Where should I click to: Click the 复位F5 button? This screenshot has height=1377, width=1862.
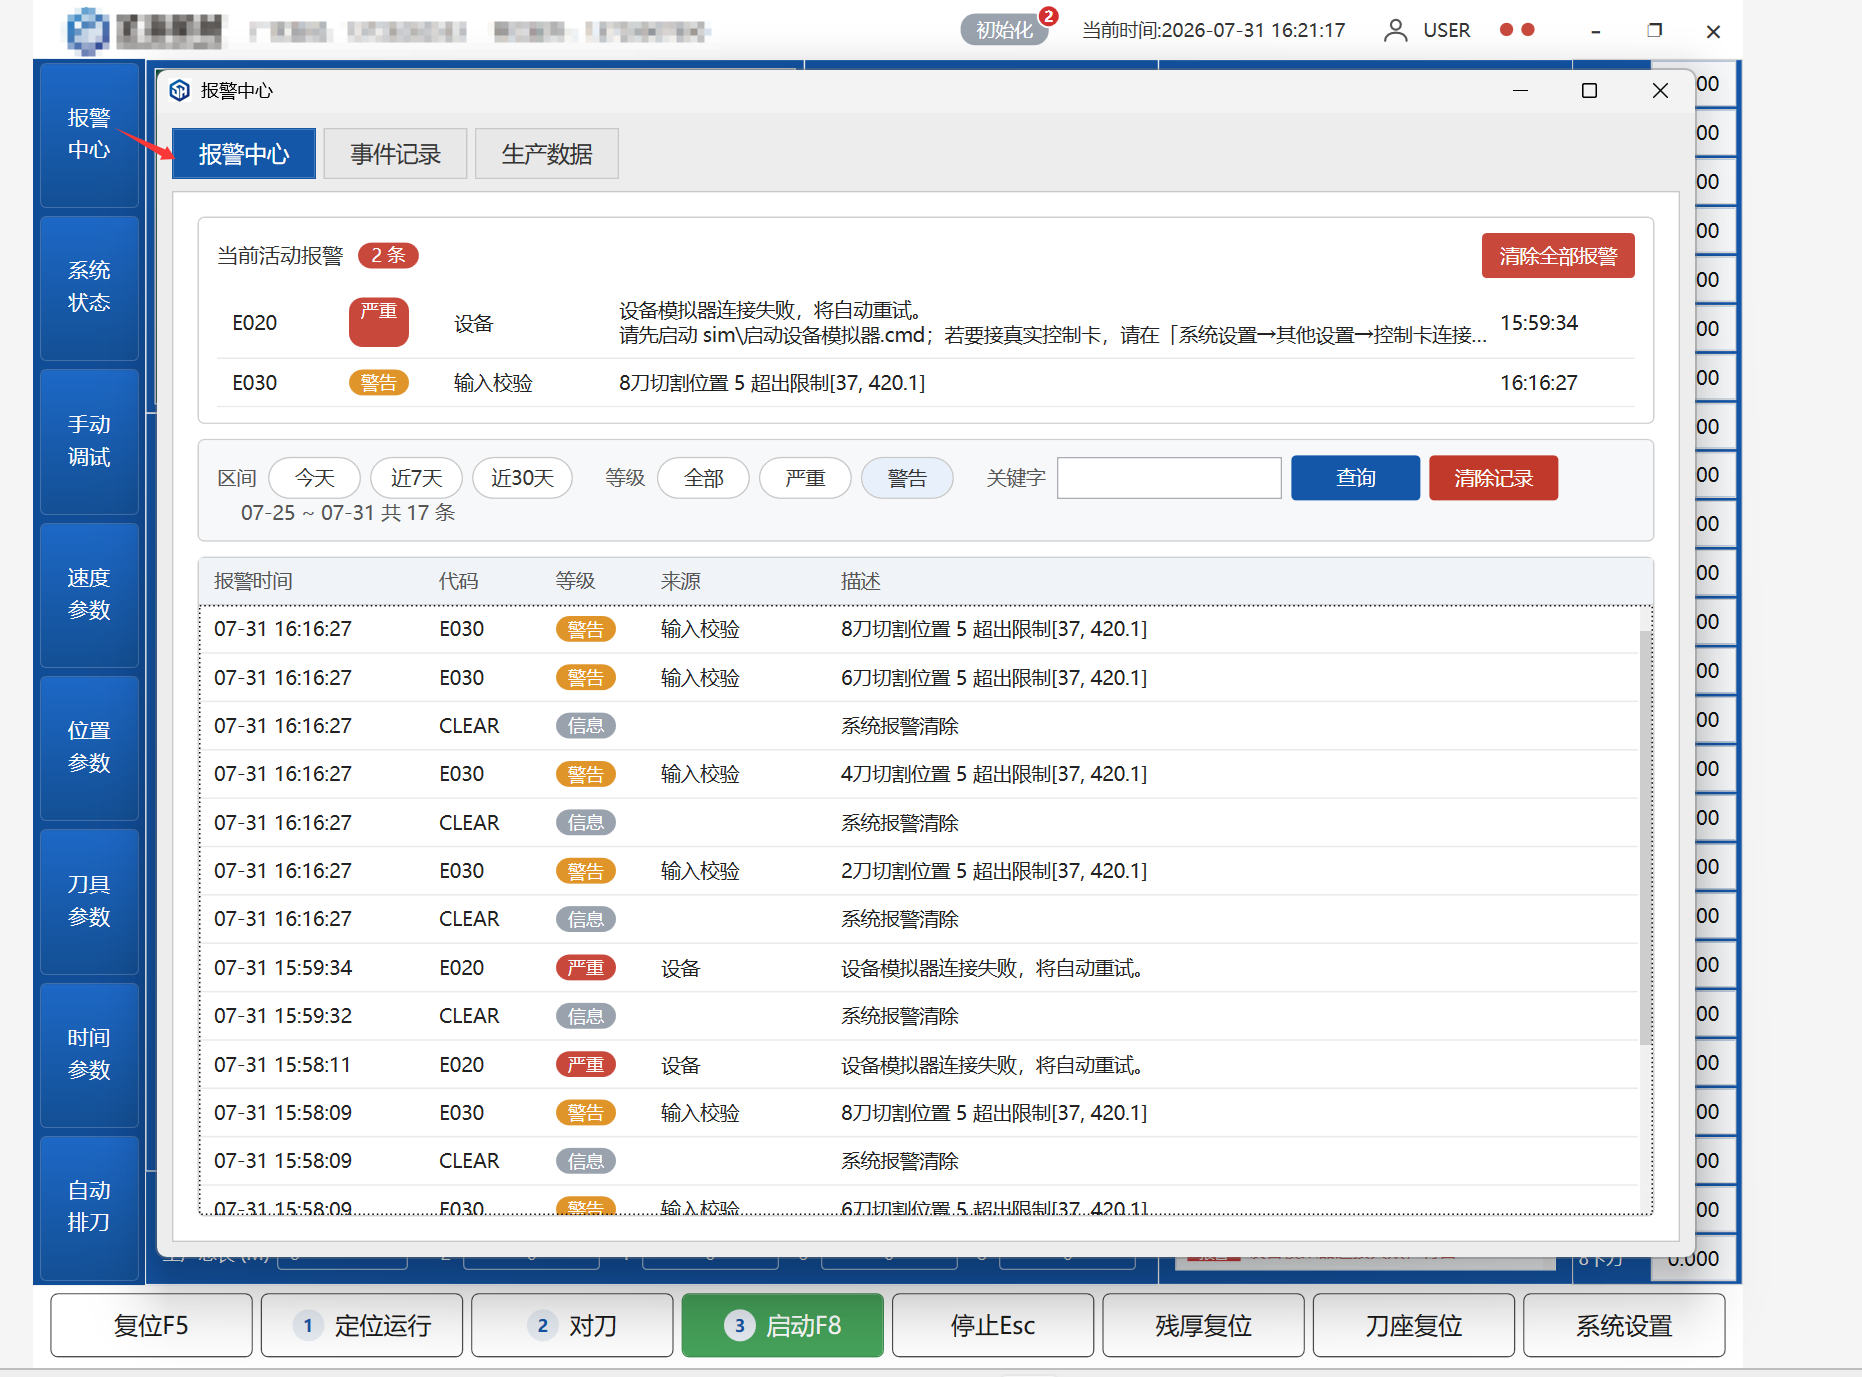click(151, 1325)
